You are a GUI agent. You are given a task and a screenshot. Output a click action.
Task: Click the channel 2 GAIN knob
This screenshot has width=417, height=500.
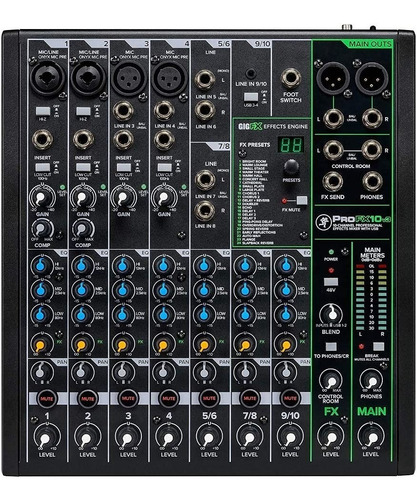83,198
